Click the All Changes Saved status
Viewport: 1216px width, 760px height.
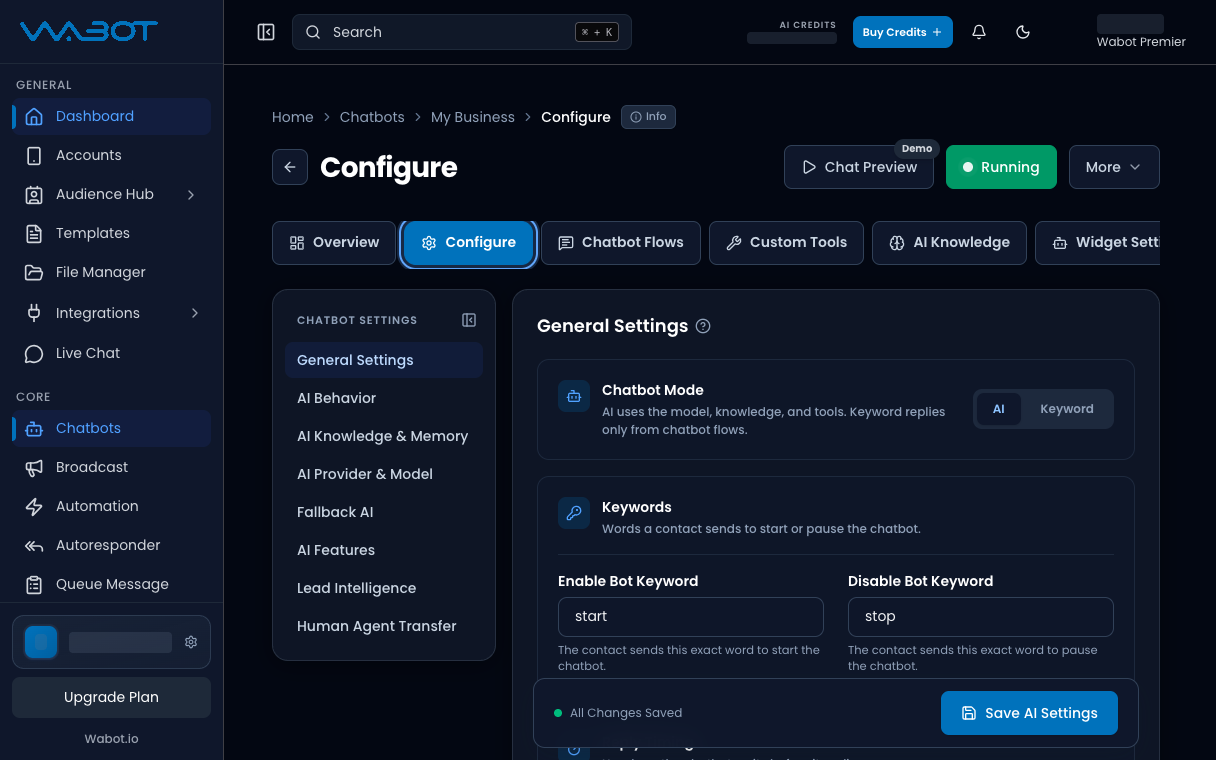click(x=618, y=713)
